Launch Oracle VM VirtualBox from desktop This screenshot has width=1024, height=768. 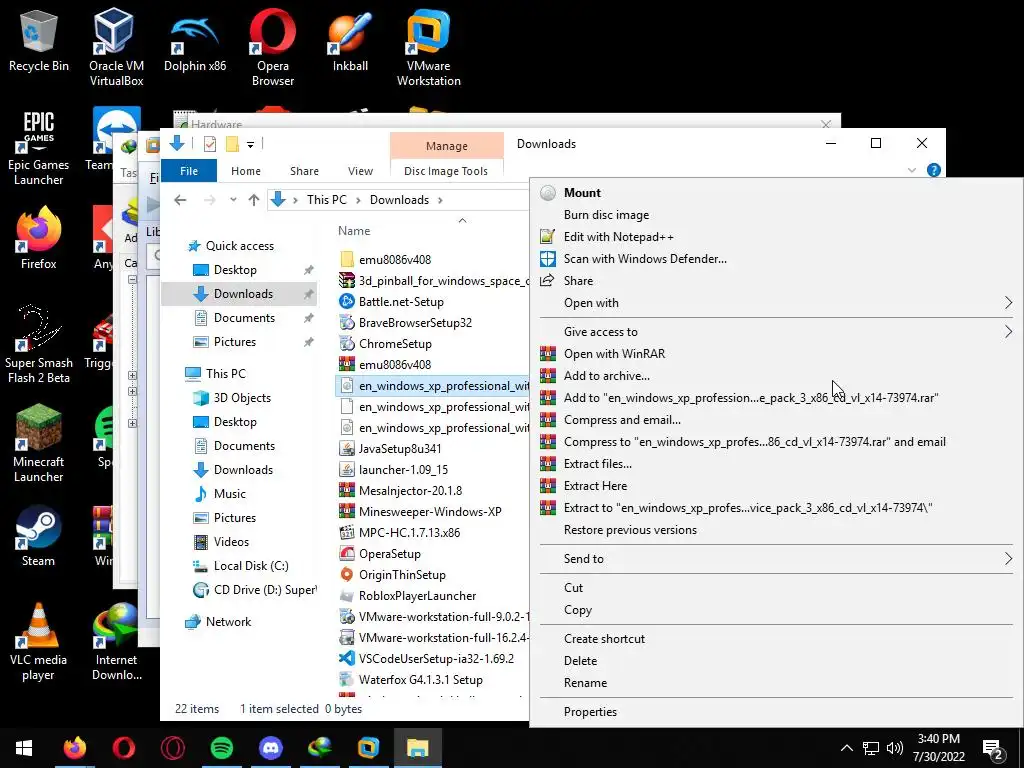point(116,47)
